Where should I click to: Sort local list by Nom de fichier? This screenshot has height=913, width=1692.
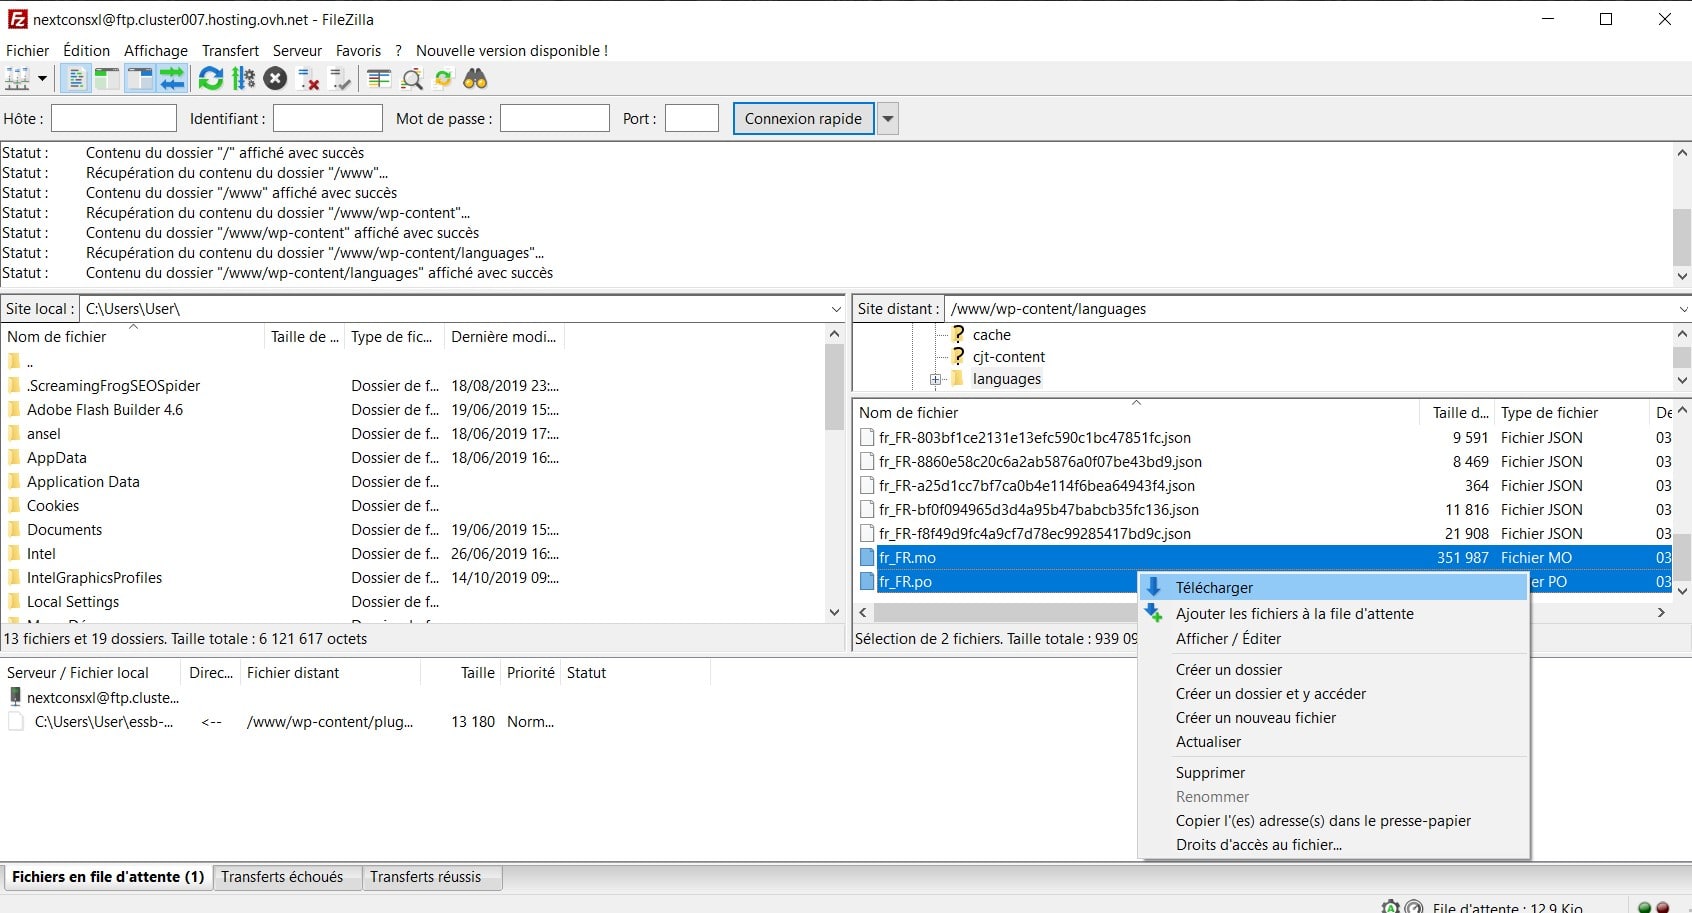point(132,337)
